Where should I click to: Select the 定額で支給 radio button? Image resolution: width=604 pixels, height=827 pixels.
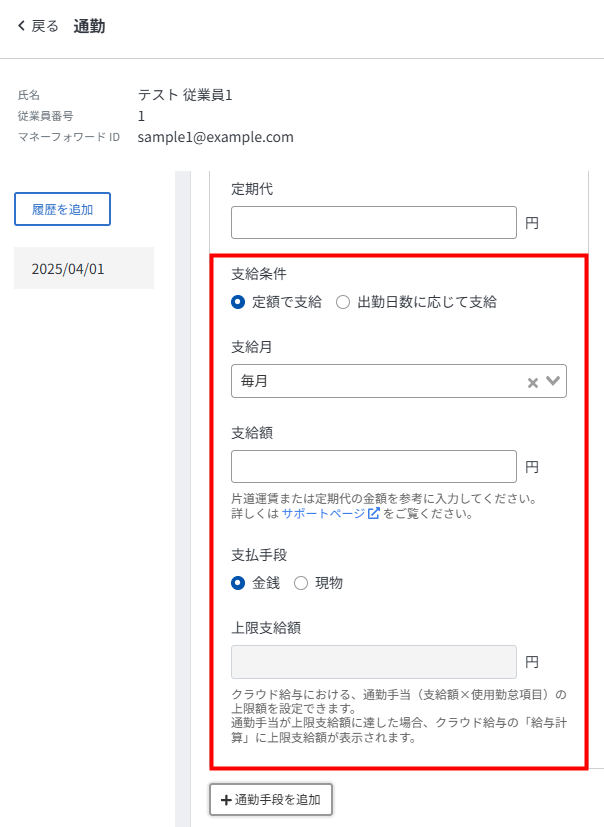[x=238, y=301]
